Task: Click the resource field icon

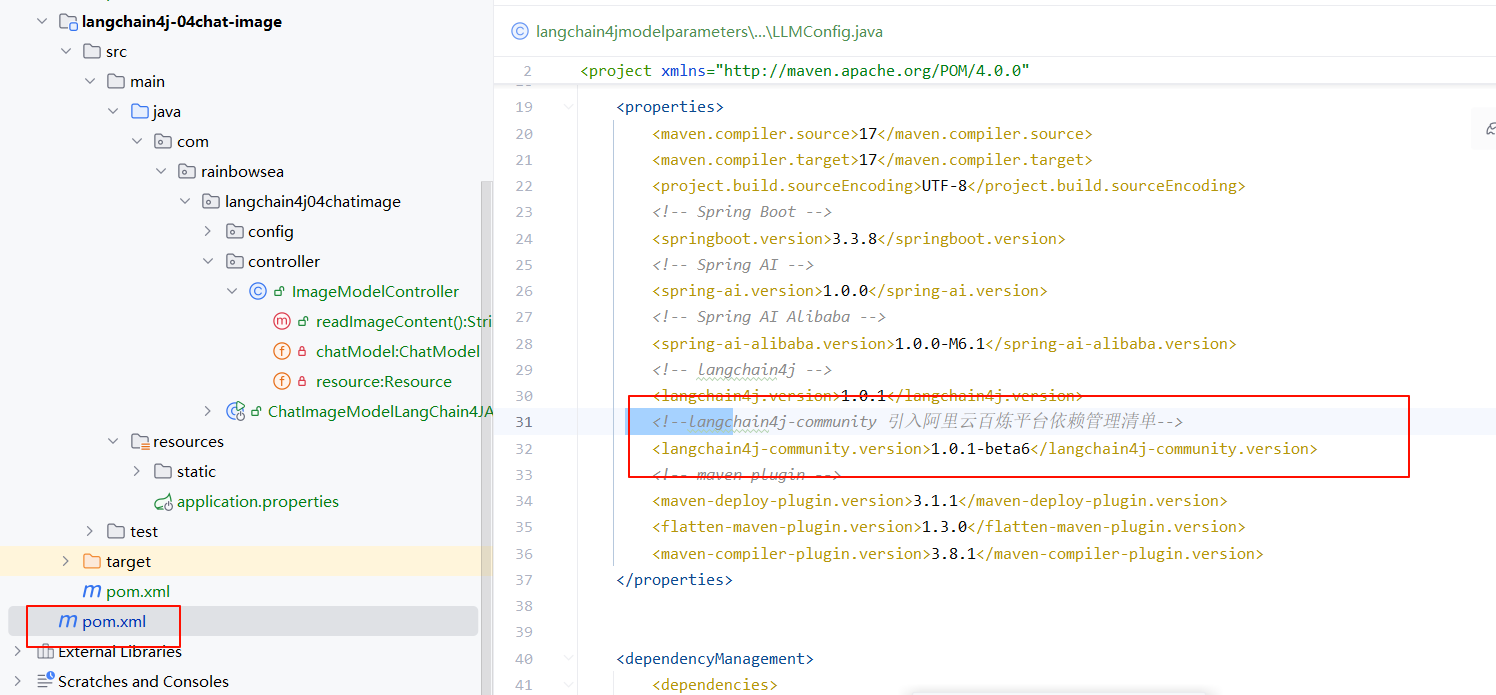Action: coord(281,382)
